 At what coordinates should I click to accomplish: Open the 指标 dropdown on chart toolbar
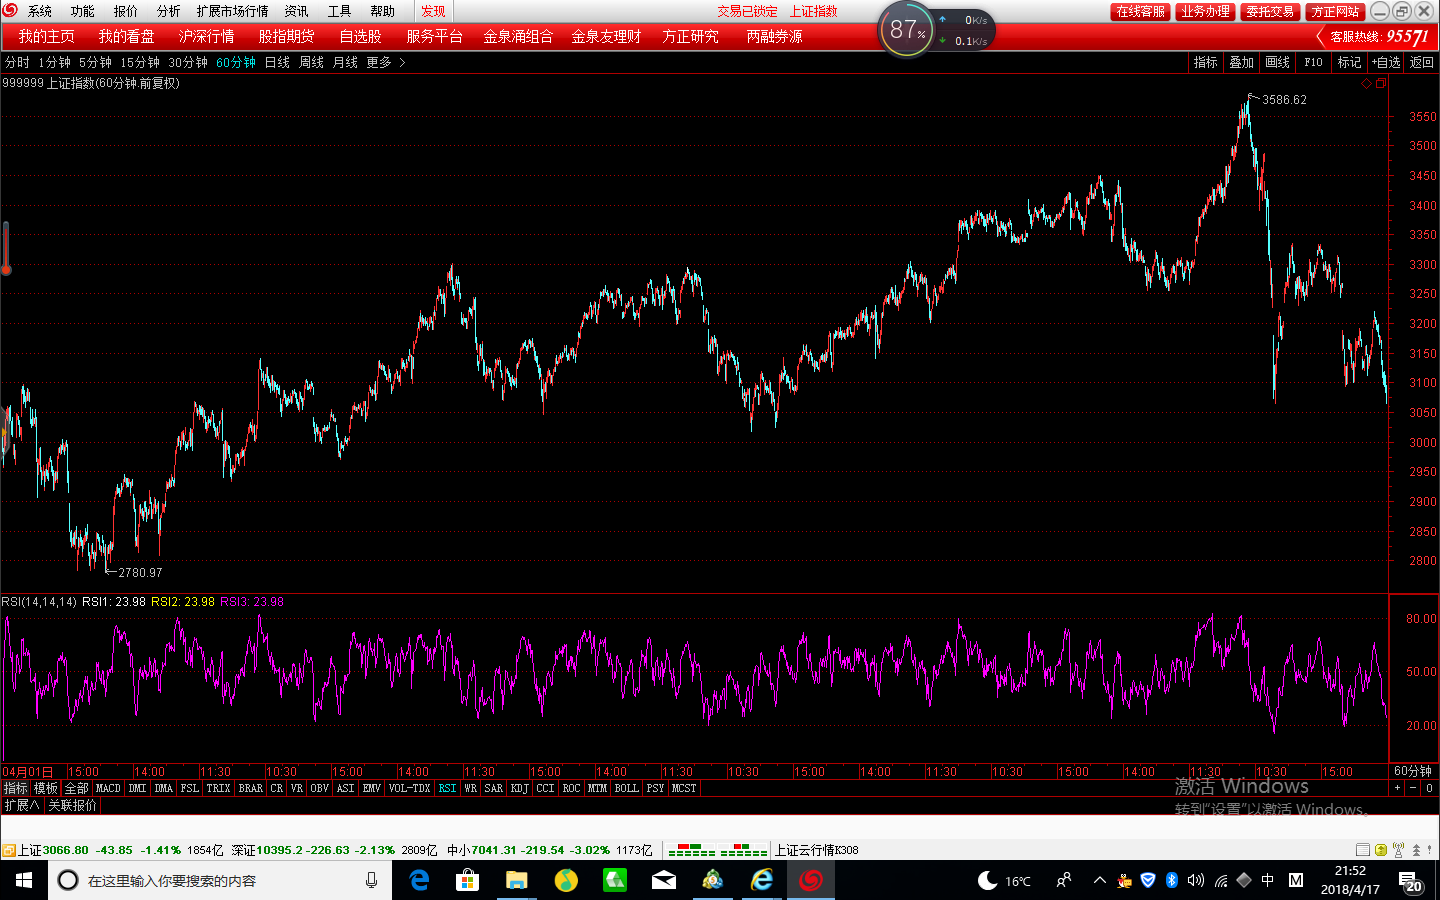(1205, 62)
